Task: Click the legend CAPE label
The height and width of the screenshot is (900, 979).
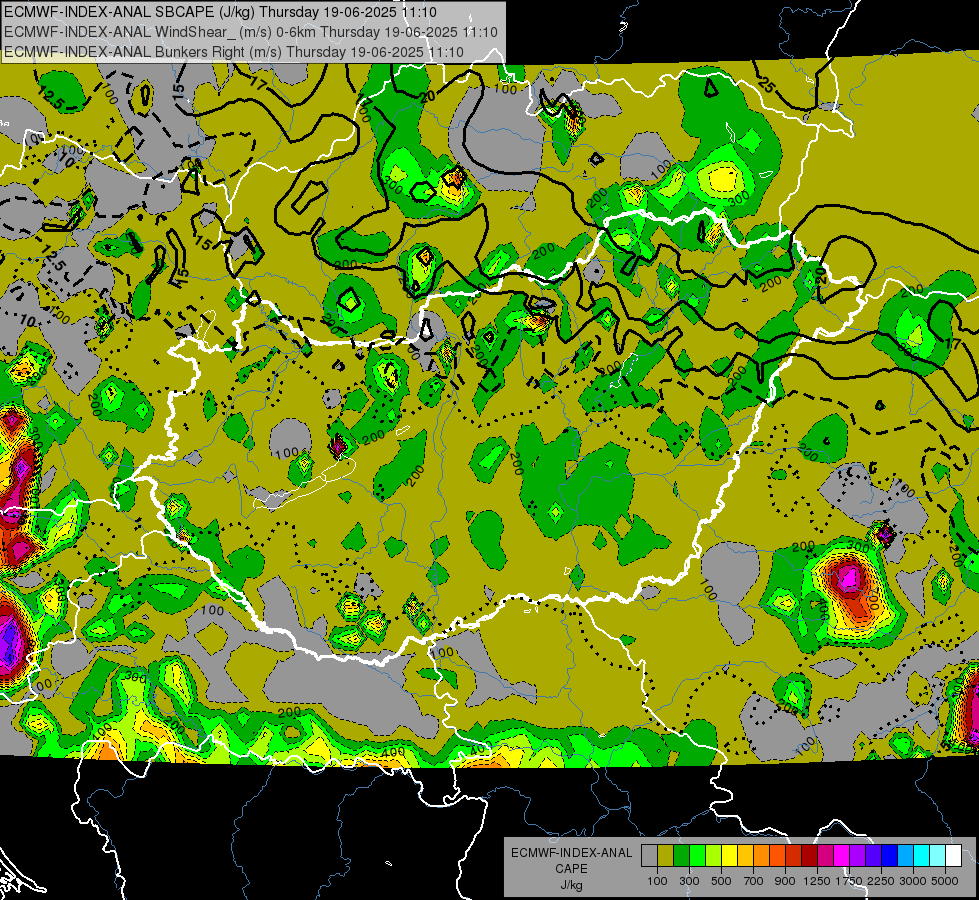Action: (571, 869)
